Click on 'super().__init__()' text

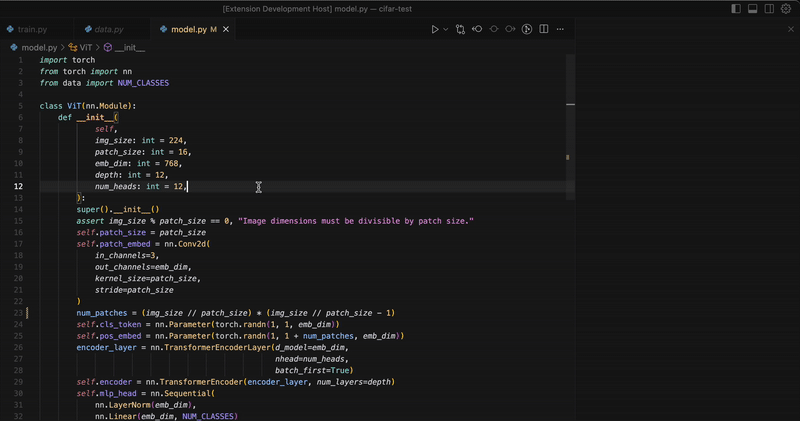click(x=118, y=209)
